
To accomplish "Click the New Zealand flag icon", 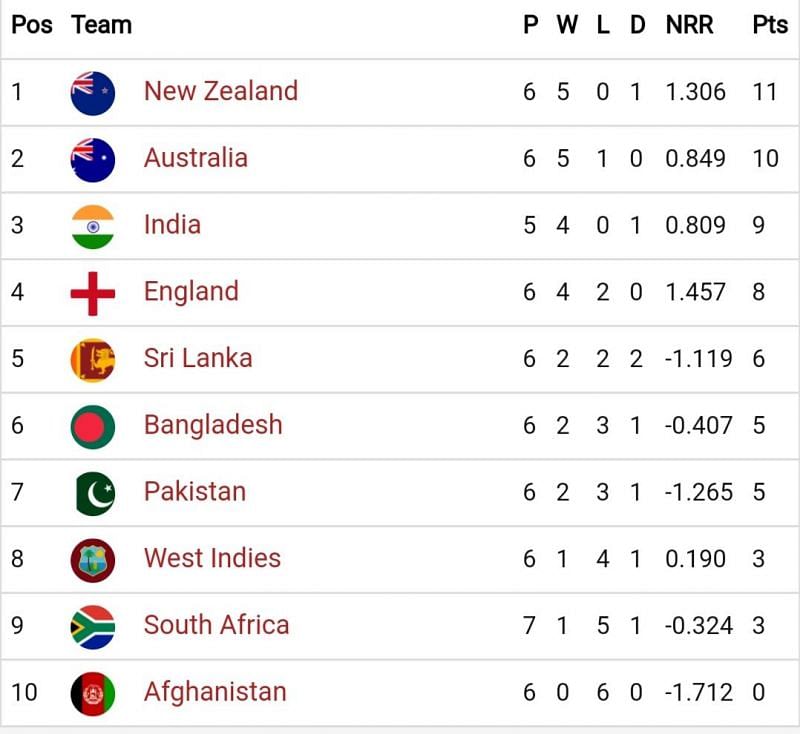I will click(x=93, y=93).
